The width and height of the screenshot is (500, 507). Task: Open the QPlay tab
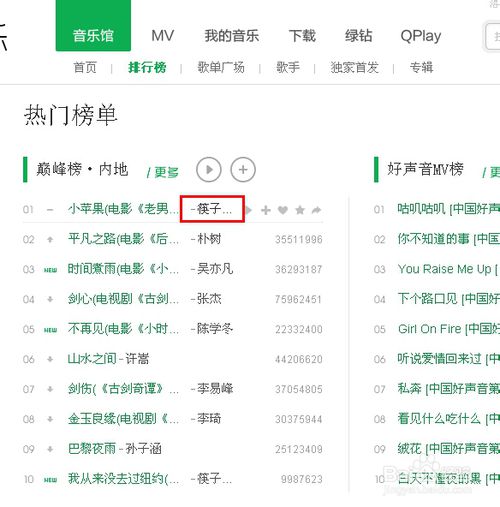click(421, 36)
